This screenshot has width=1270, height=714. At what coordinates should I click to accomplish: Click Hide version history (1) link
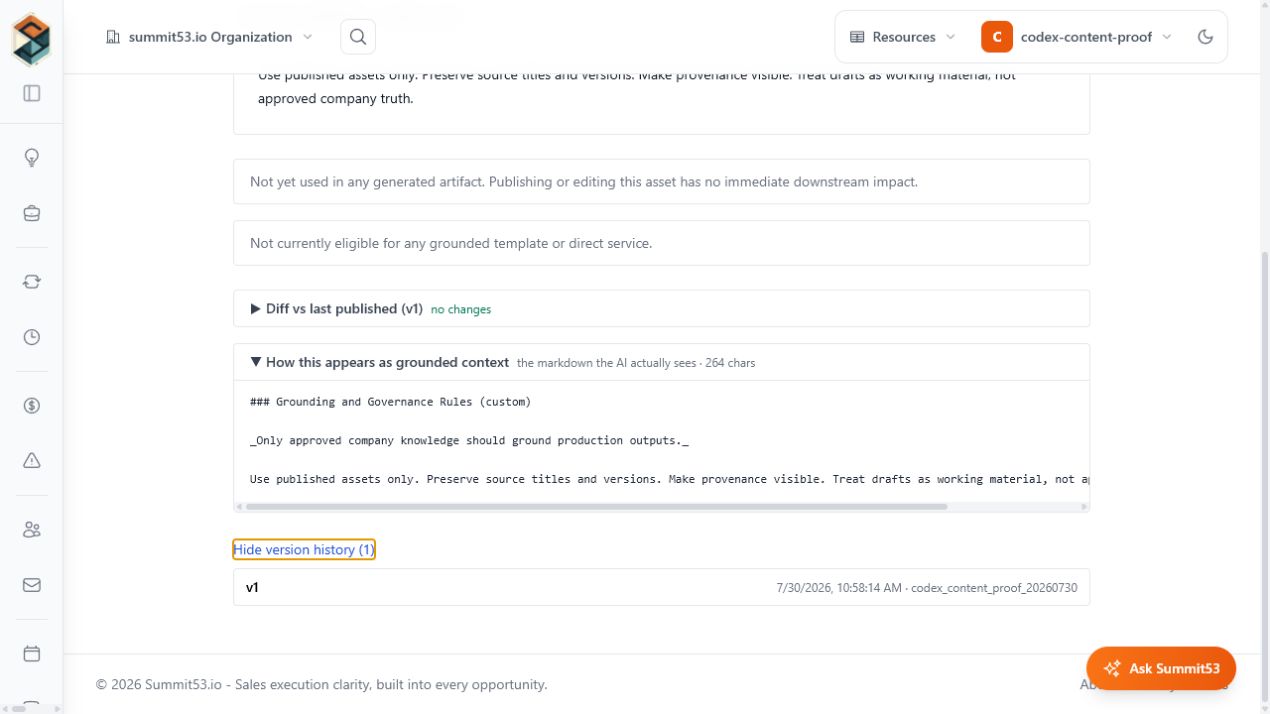(304, 549)
